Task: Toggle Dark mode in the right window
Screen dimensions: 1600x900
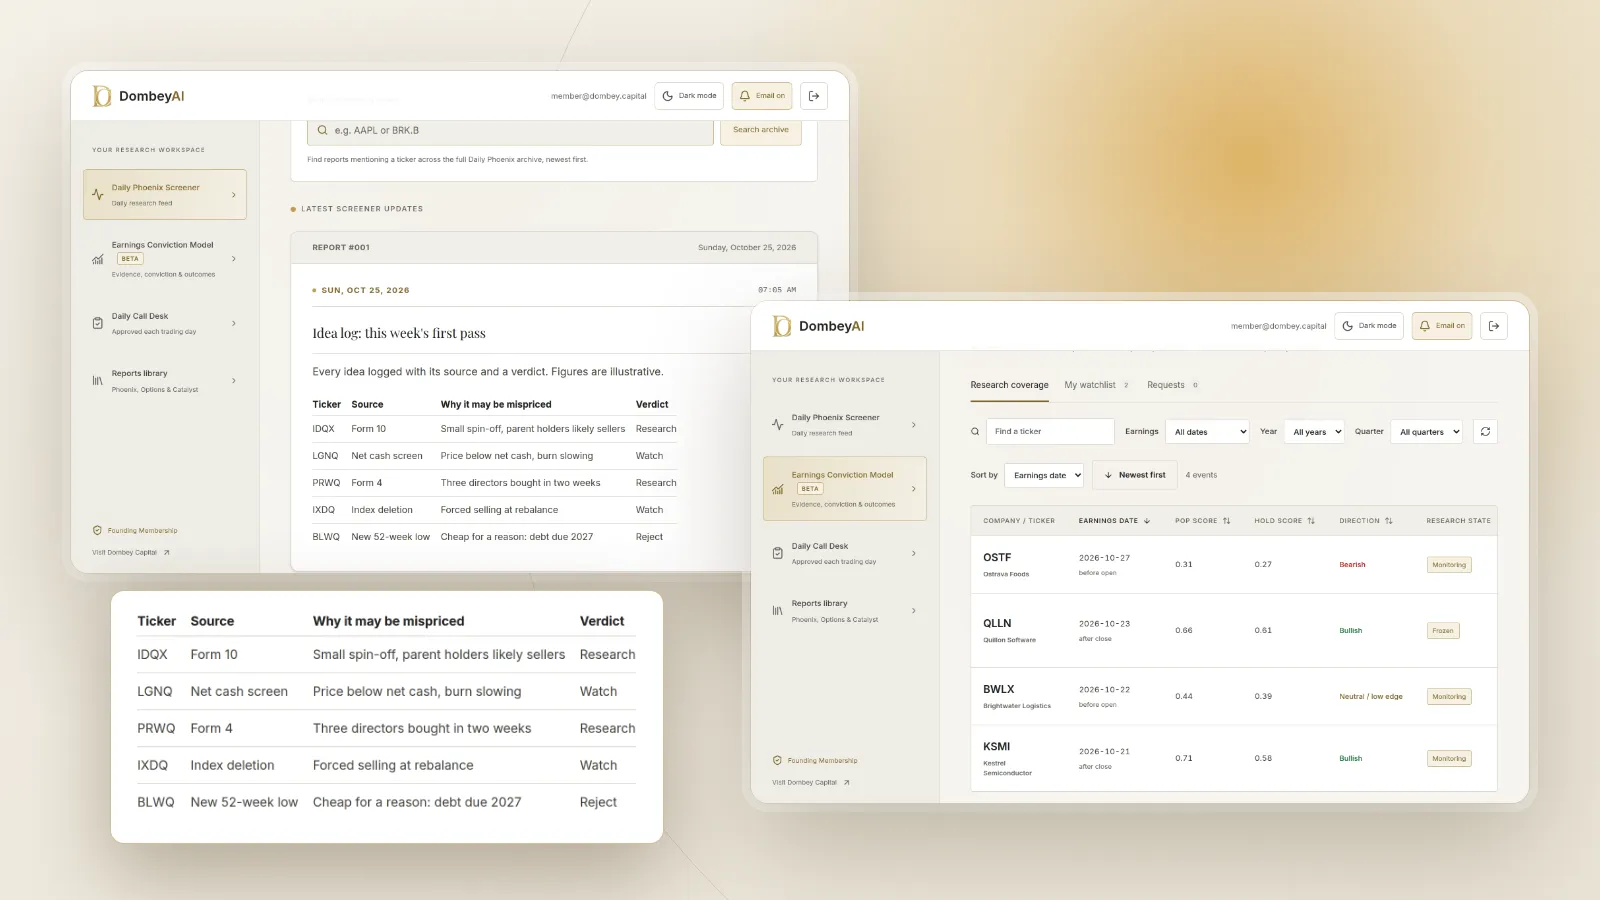Action: click(x=1369, y=326)
